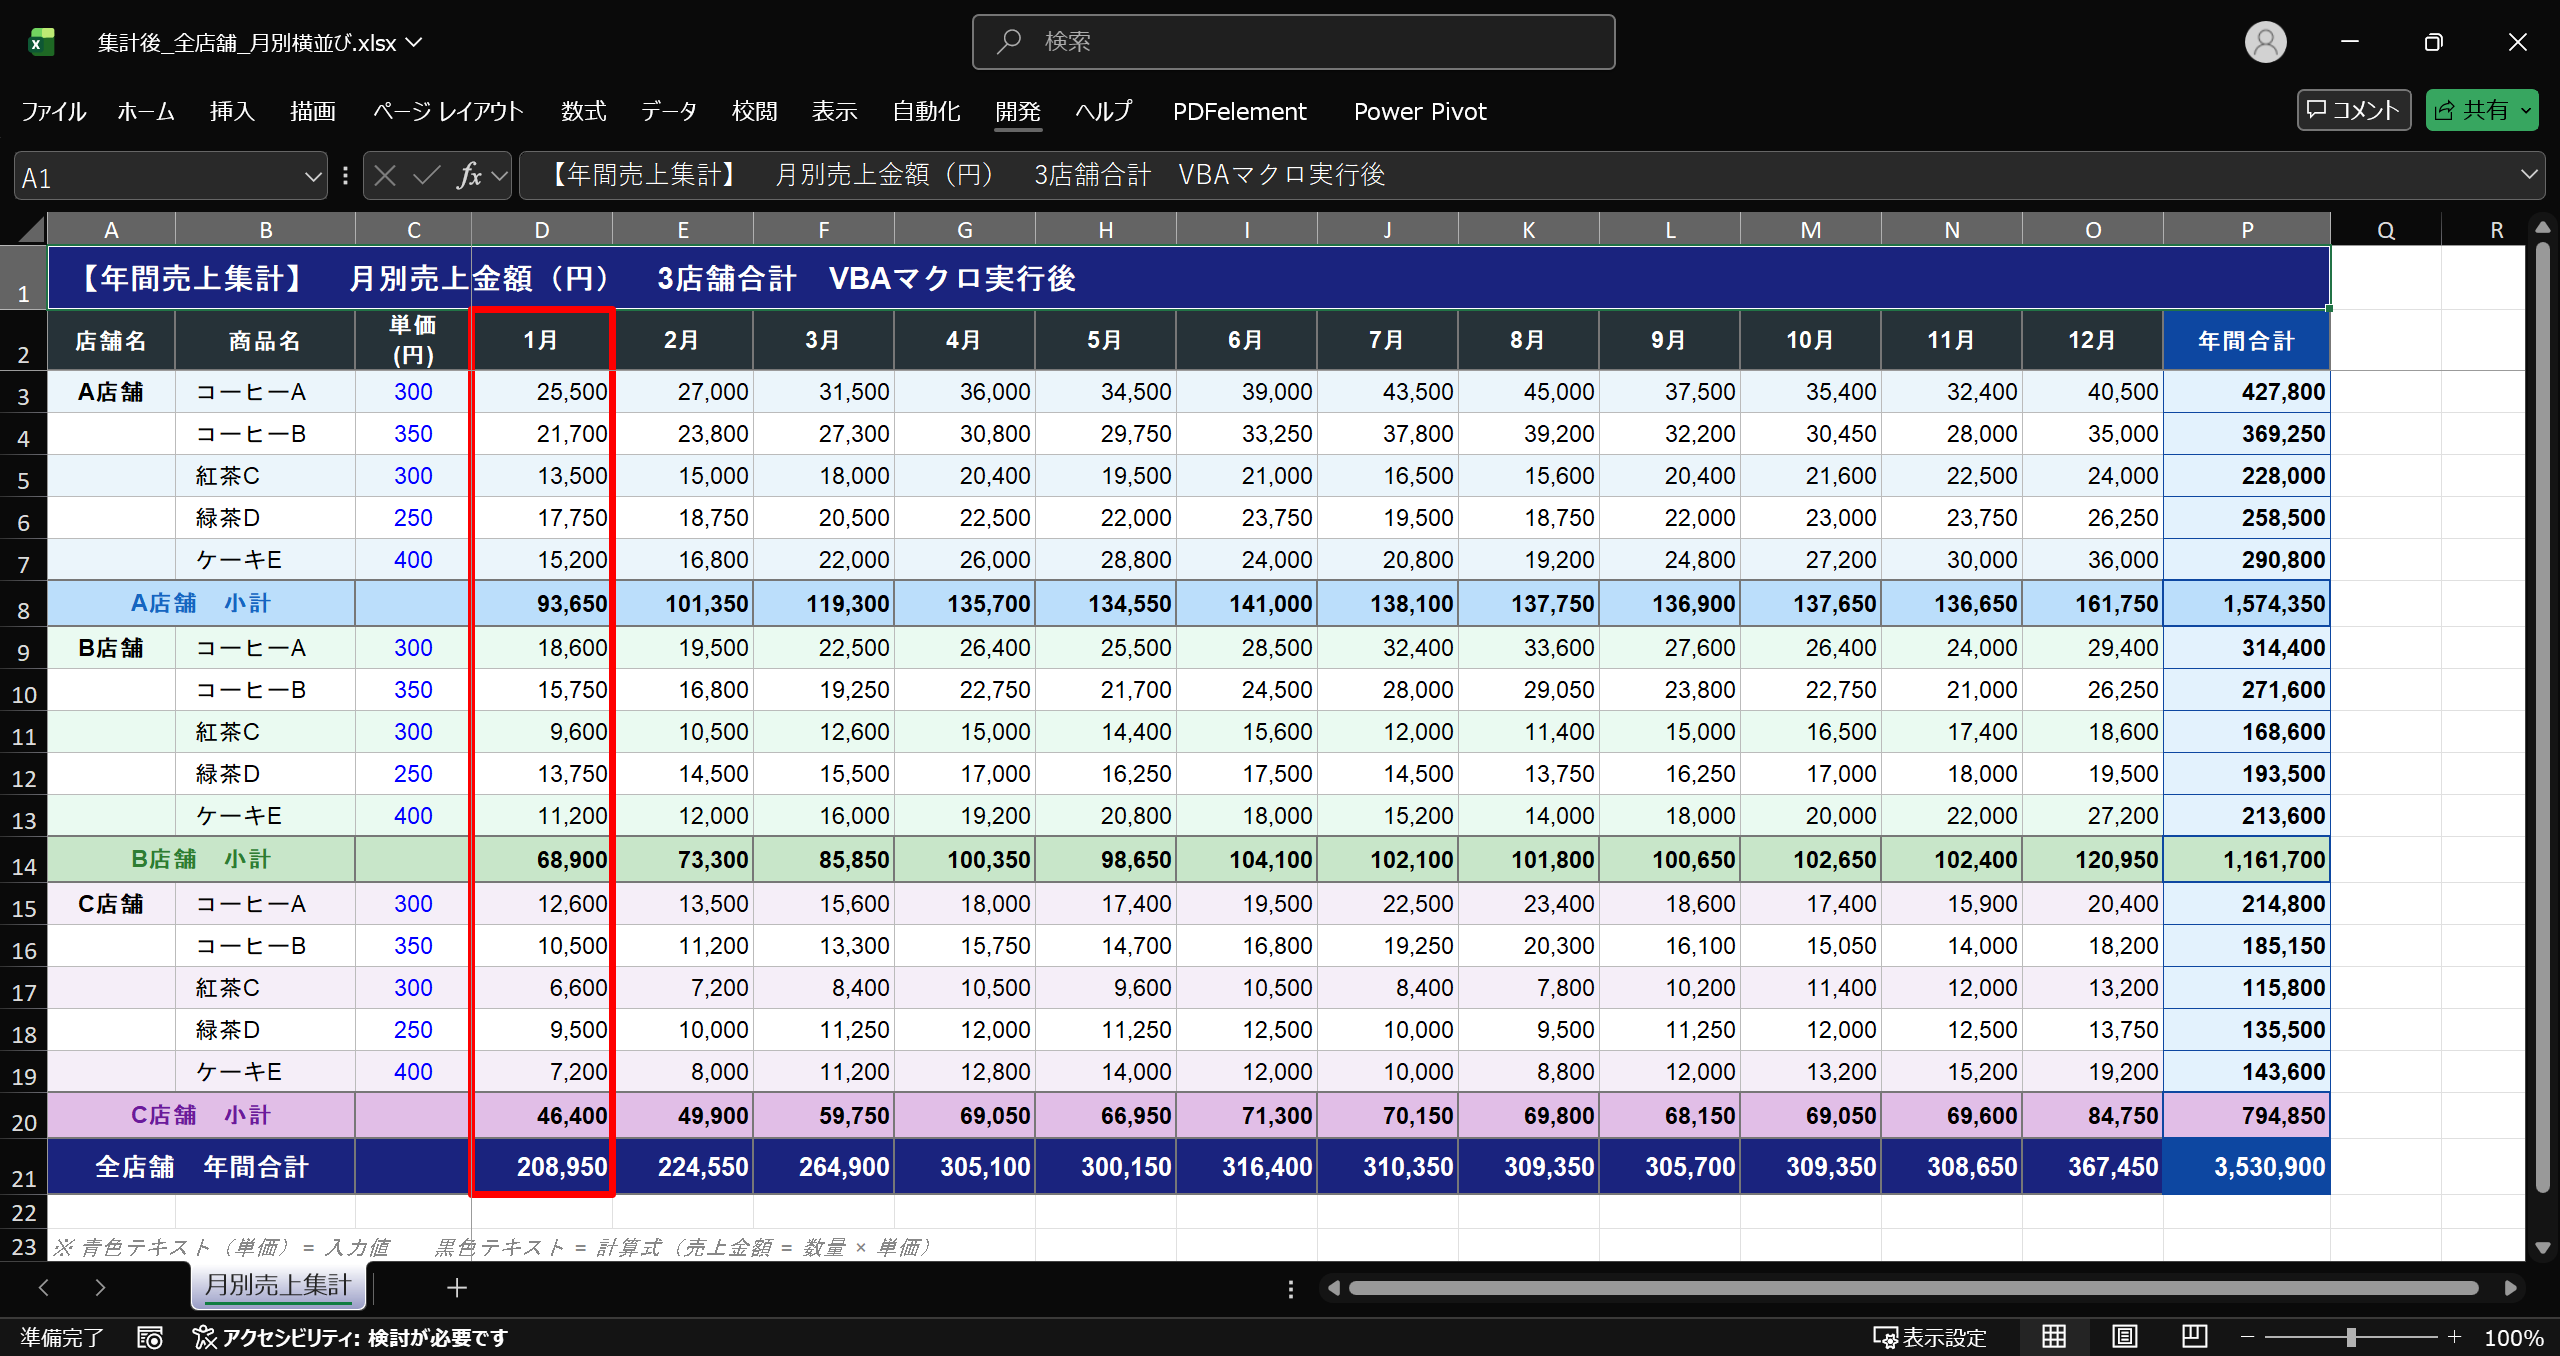Switch to Page Break Preview mode
Viewport: 2560px width, 1356px height.
click(2194, 1336)
